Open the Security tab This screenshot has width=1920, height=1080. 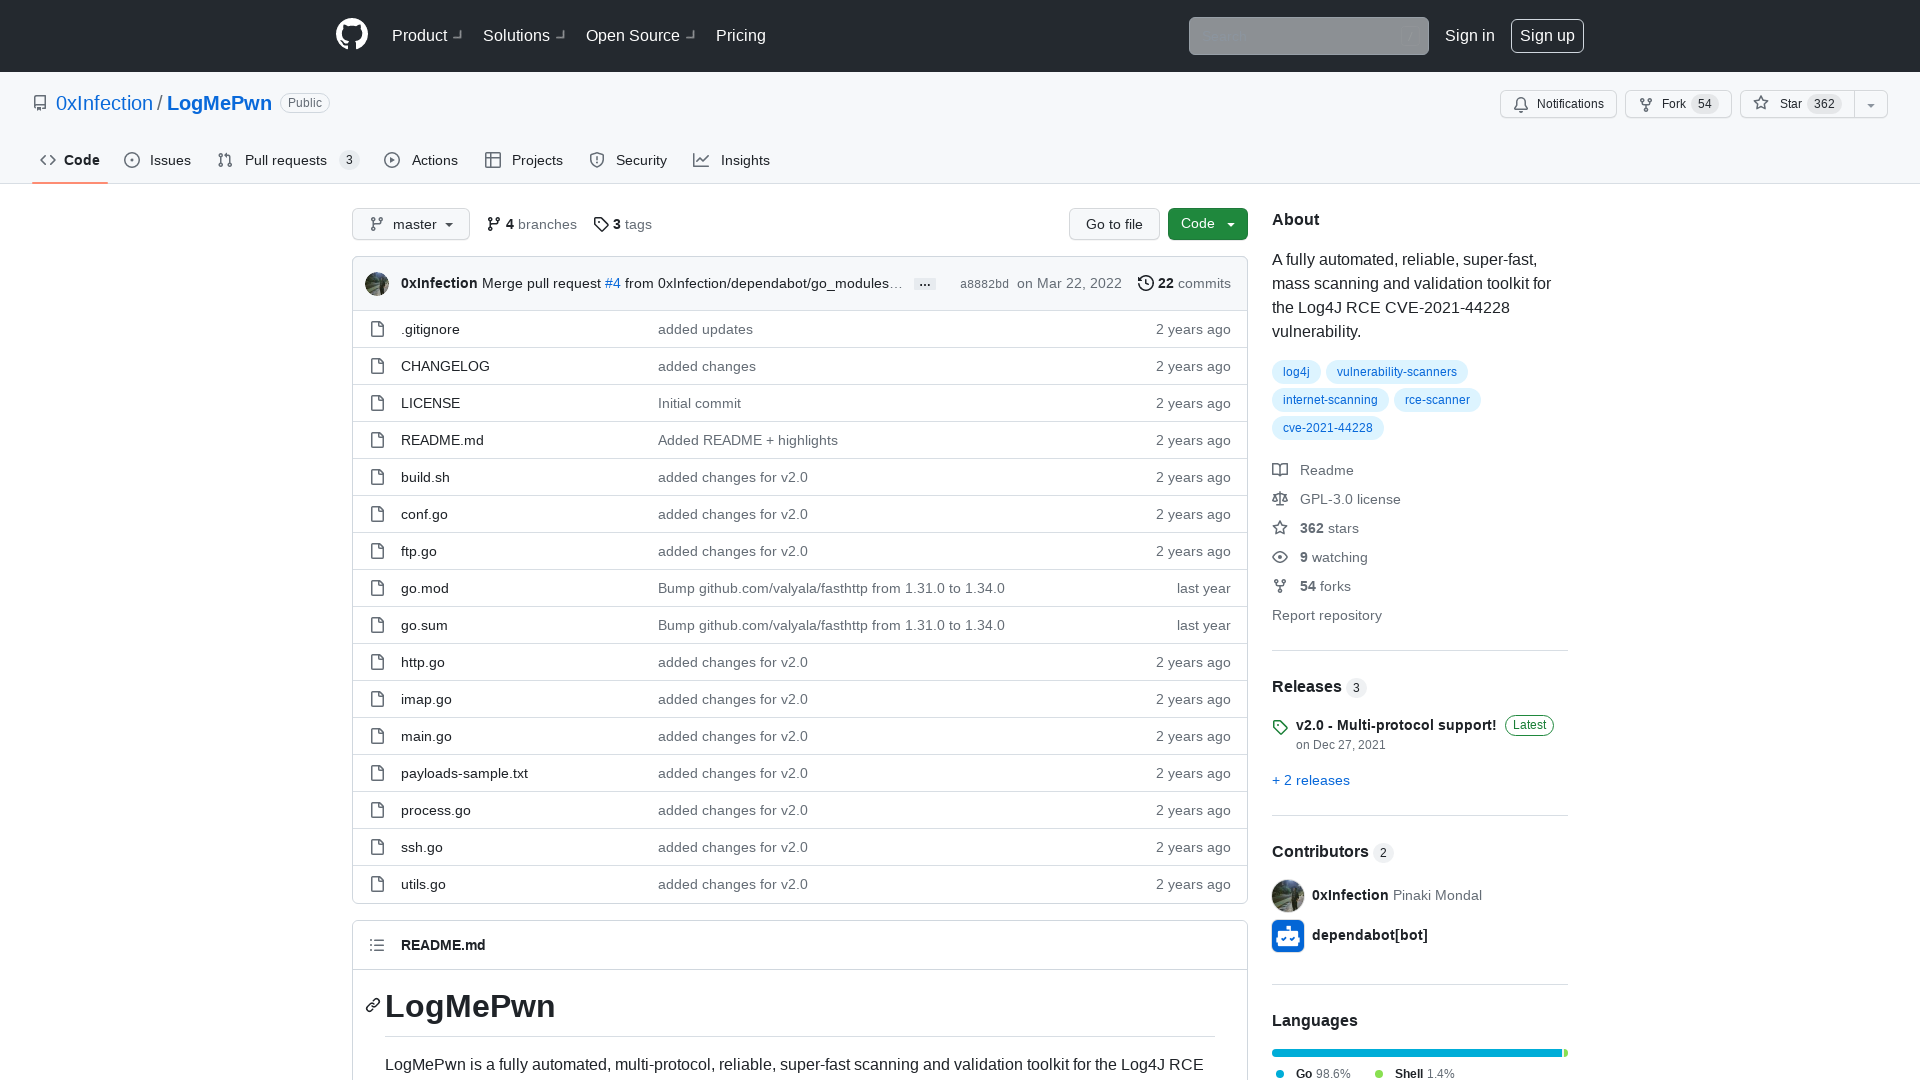click(628, 160)
